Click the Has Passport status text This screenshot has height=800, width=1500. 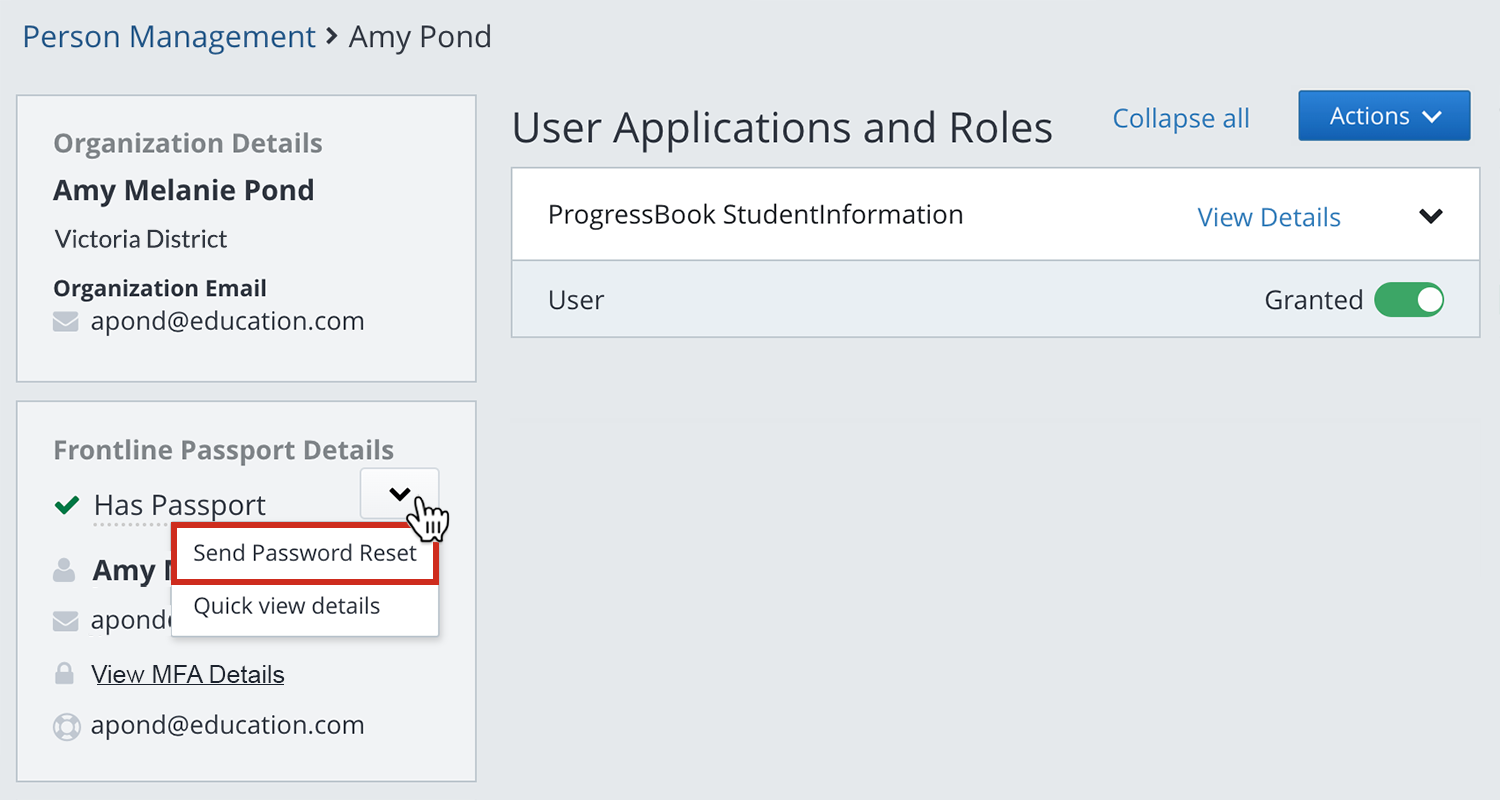click(180, 506)
